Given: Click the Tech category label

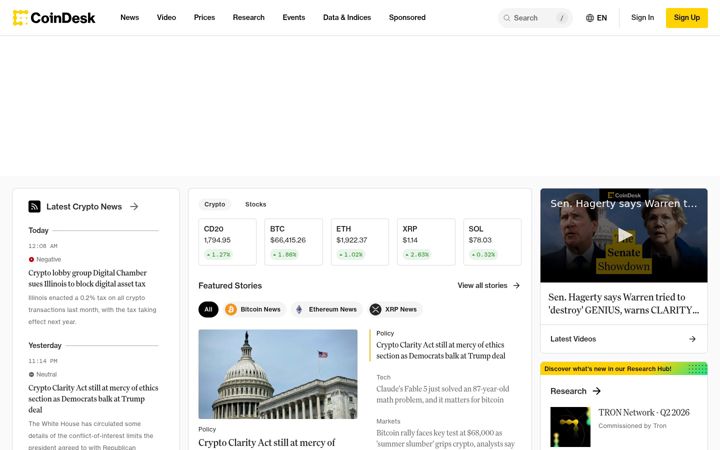Looking at the screenshot, I should pyautogui.click(x=383, y=377).
